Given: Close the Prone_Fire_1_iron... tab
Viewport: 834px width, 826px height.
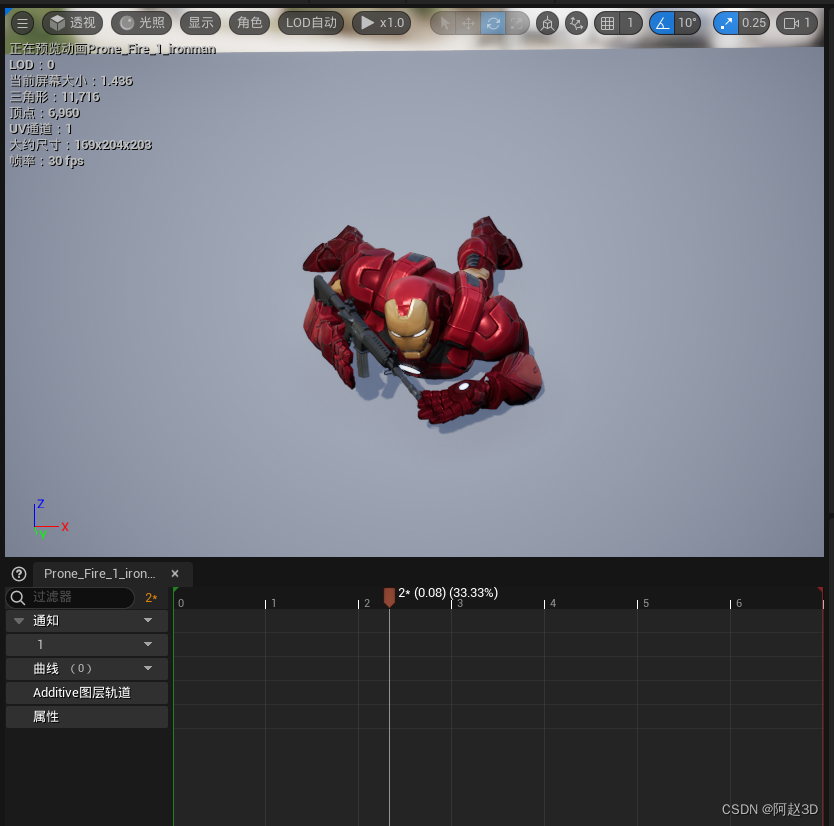Looking at the screenshot, I should click(175, 573).
